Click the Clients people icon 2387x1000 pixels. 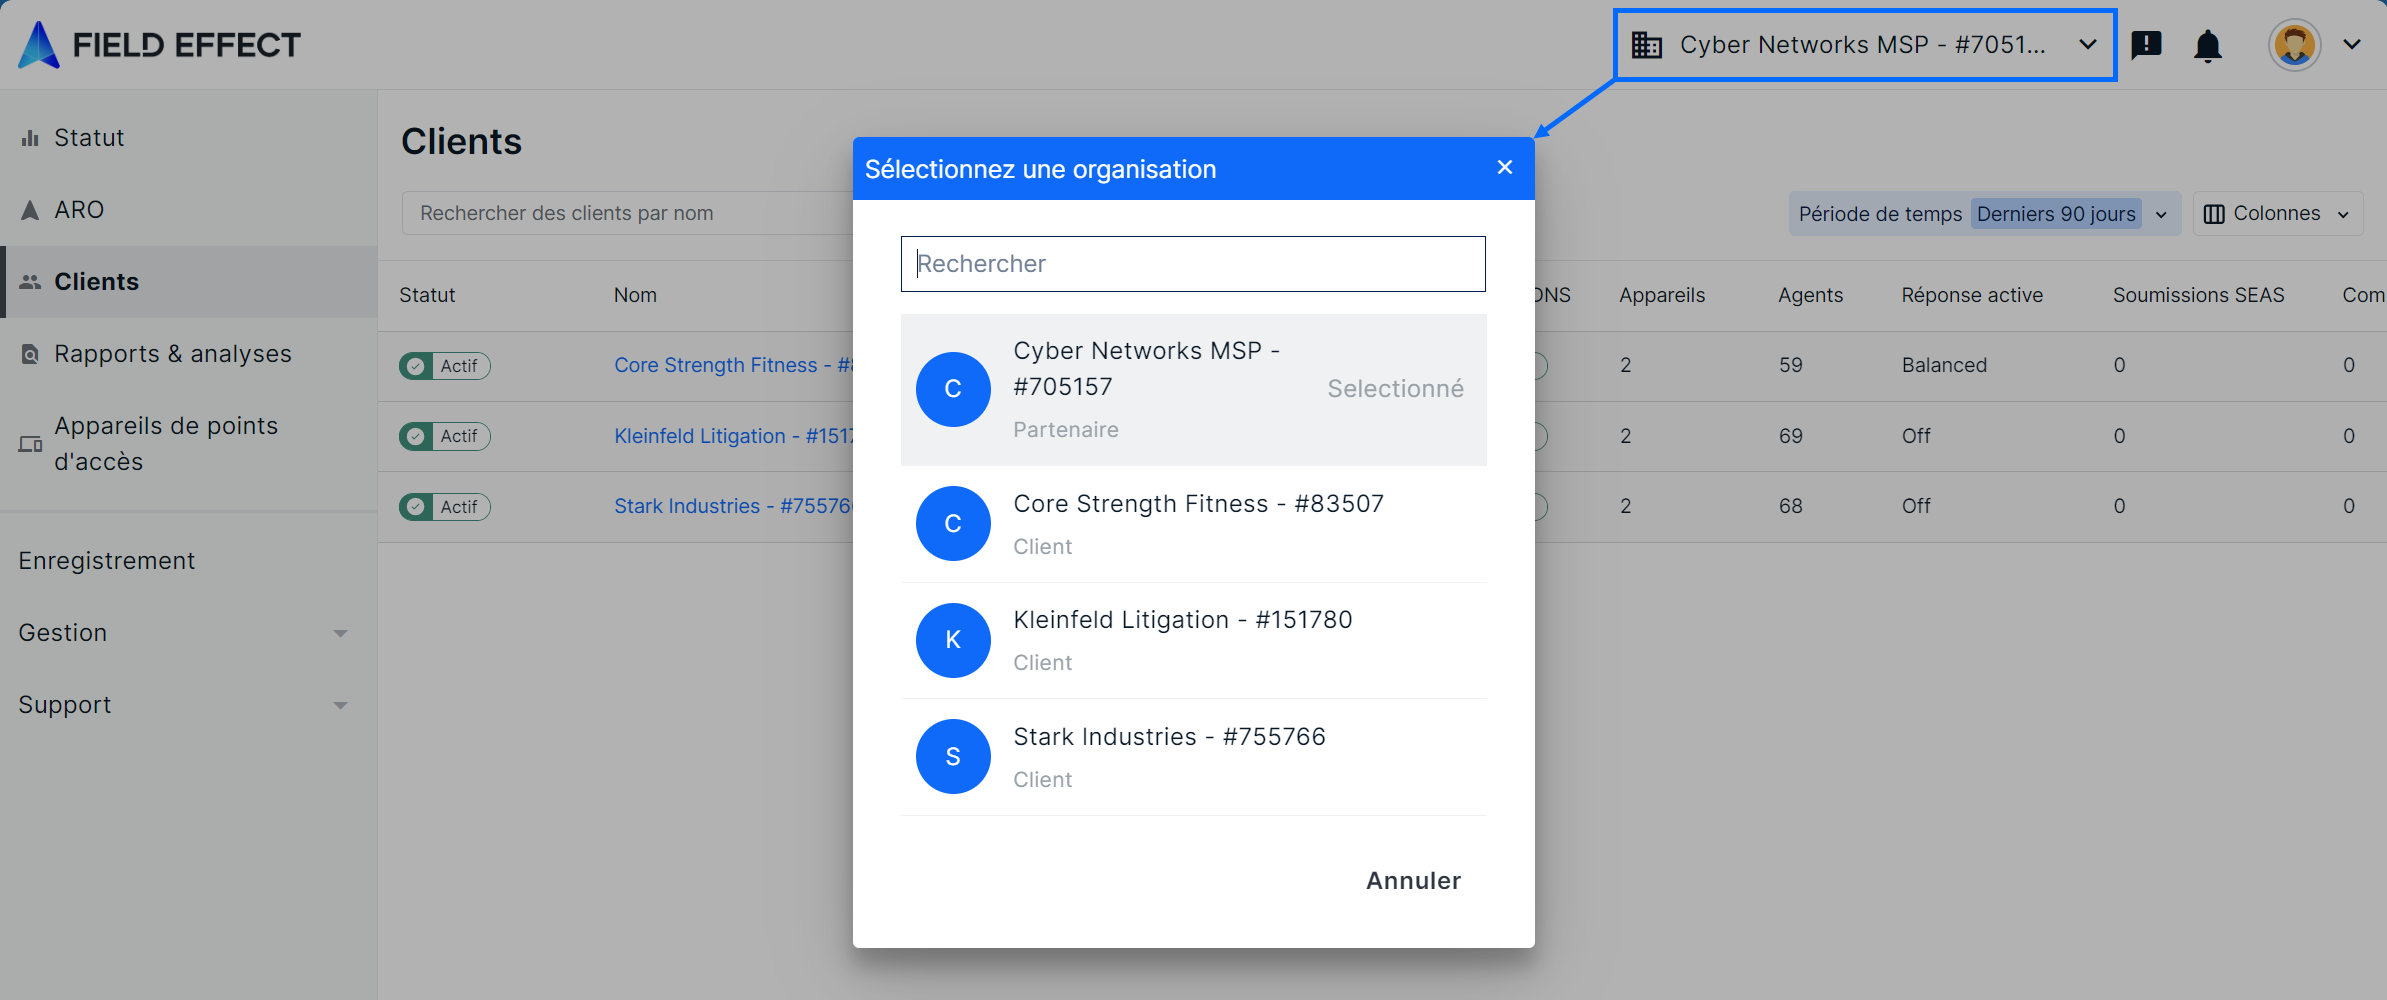click(x=31, y=282)
